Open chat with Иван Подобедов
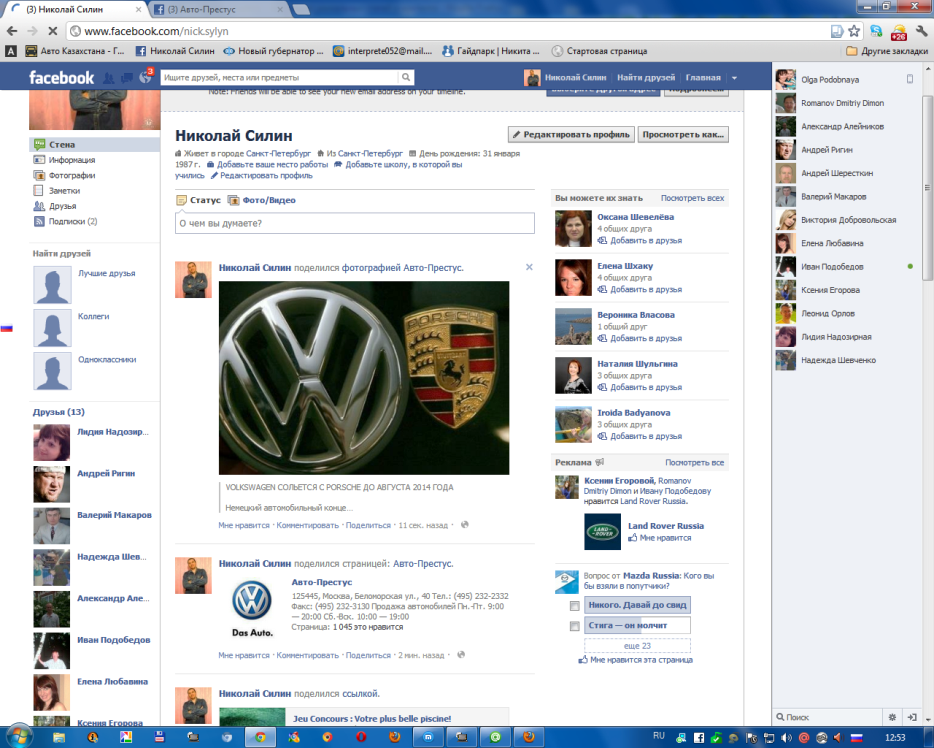934x748 pixels. 846,267
